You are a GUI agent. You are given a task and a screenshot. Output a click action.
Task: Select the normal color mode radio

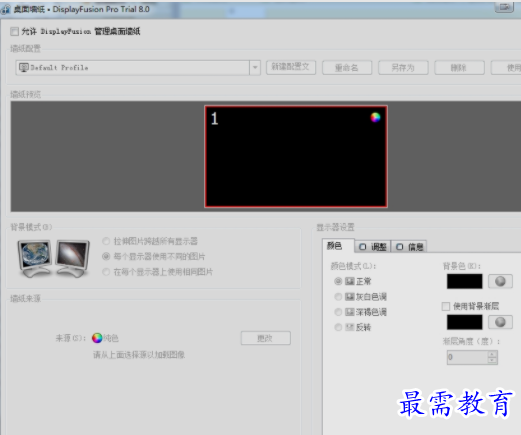(338, 281)
